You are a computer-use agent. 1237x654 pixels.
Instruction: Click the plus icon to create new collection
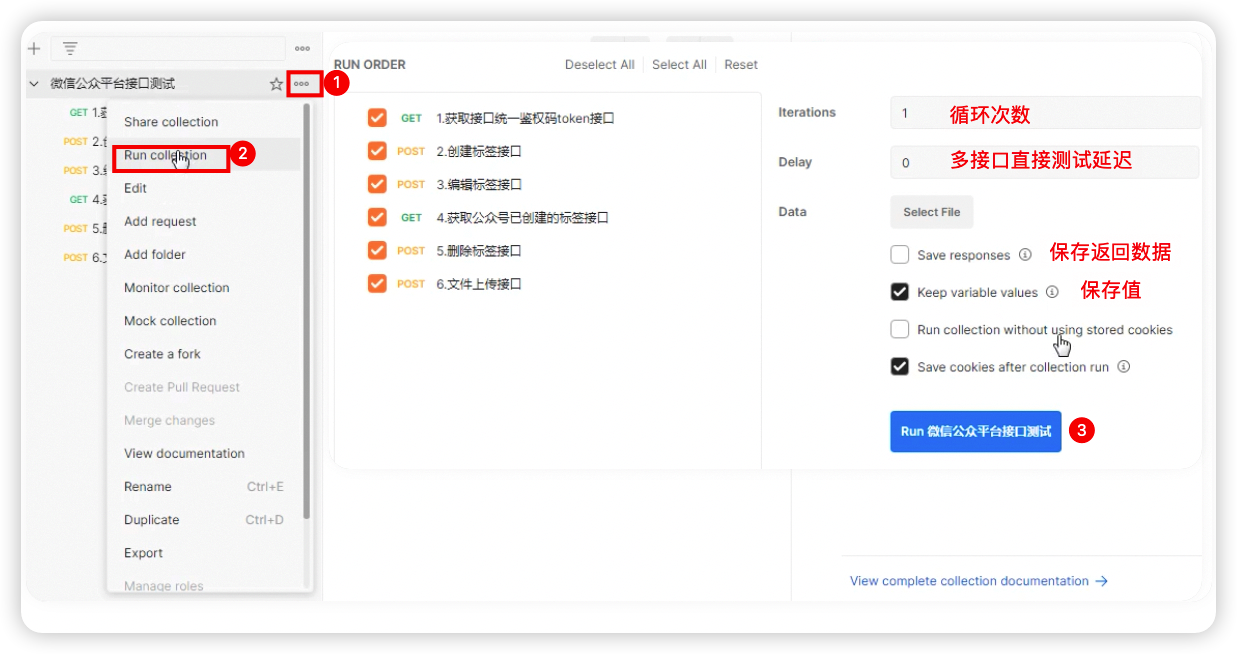point(34,48)
